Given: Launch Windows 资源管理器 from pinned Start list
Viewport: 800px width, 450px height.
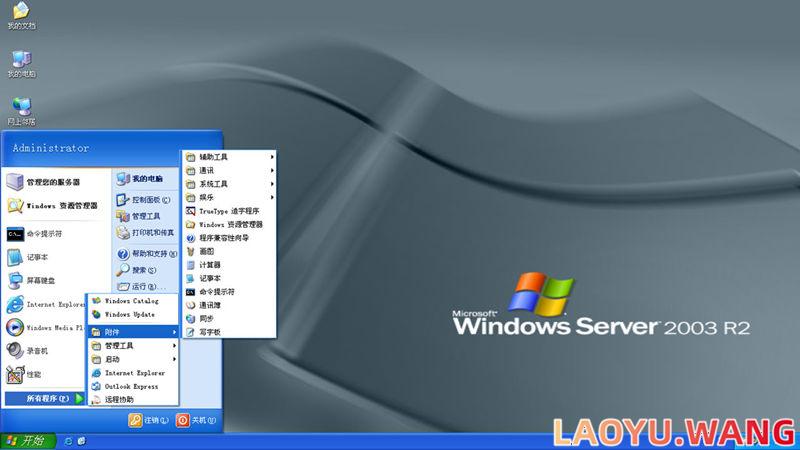Looking at the screenshot, I should click(x=55, y=206).
